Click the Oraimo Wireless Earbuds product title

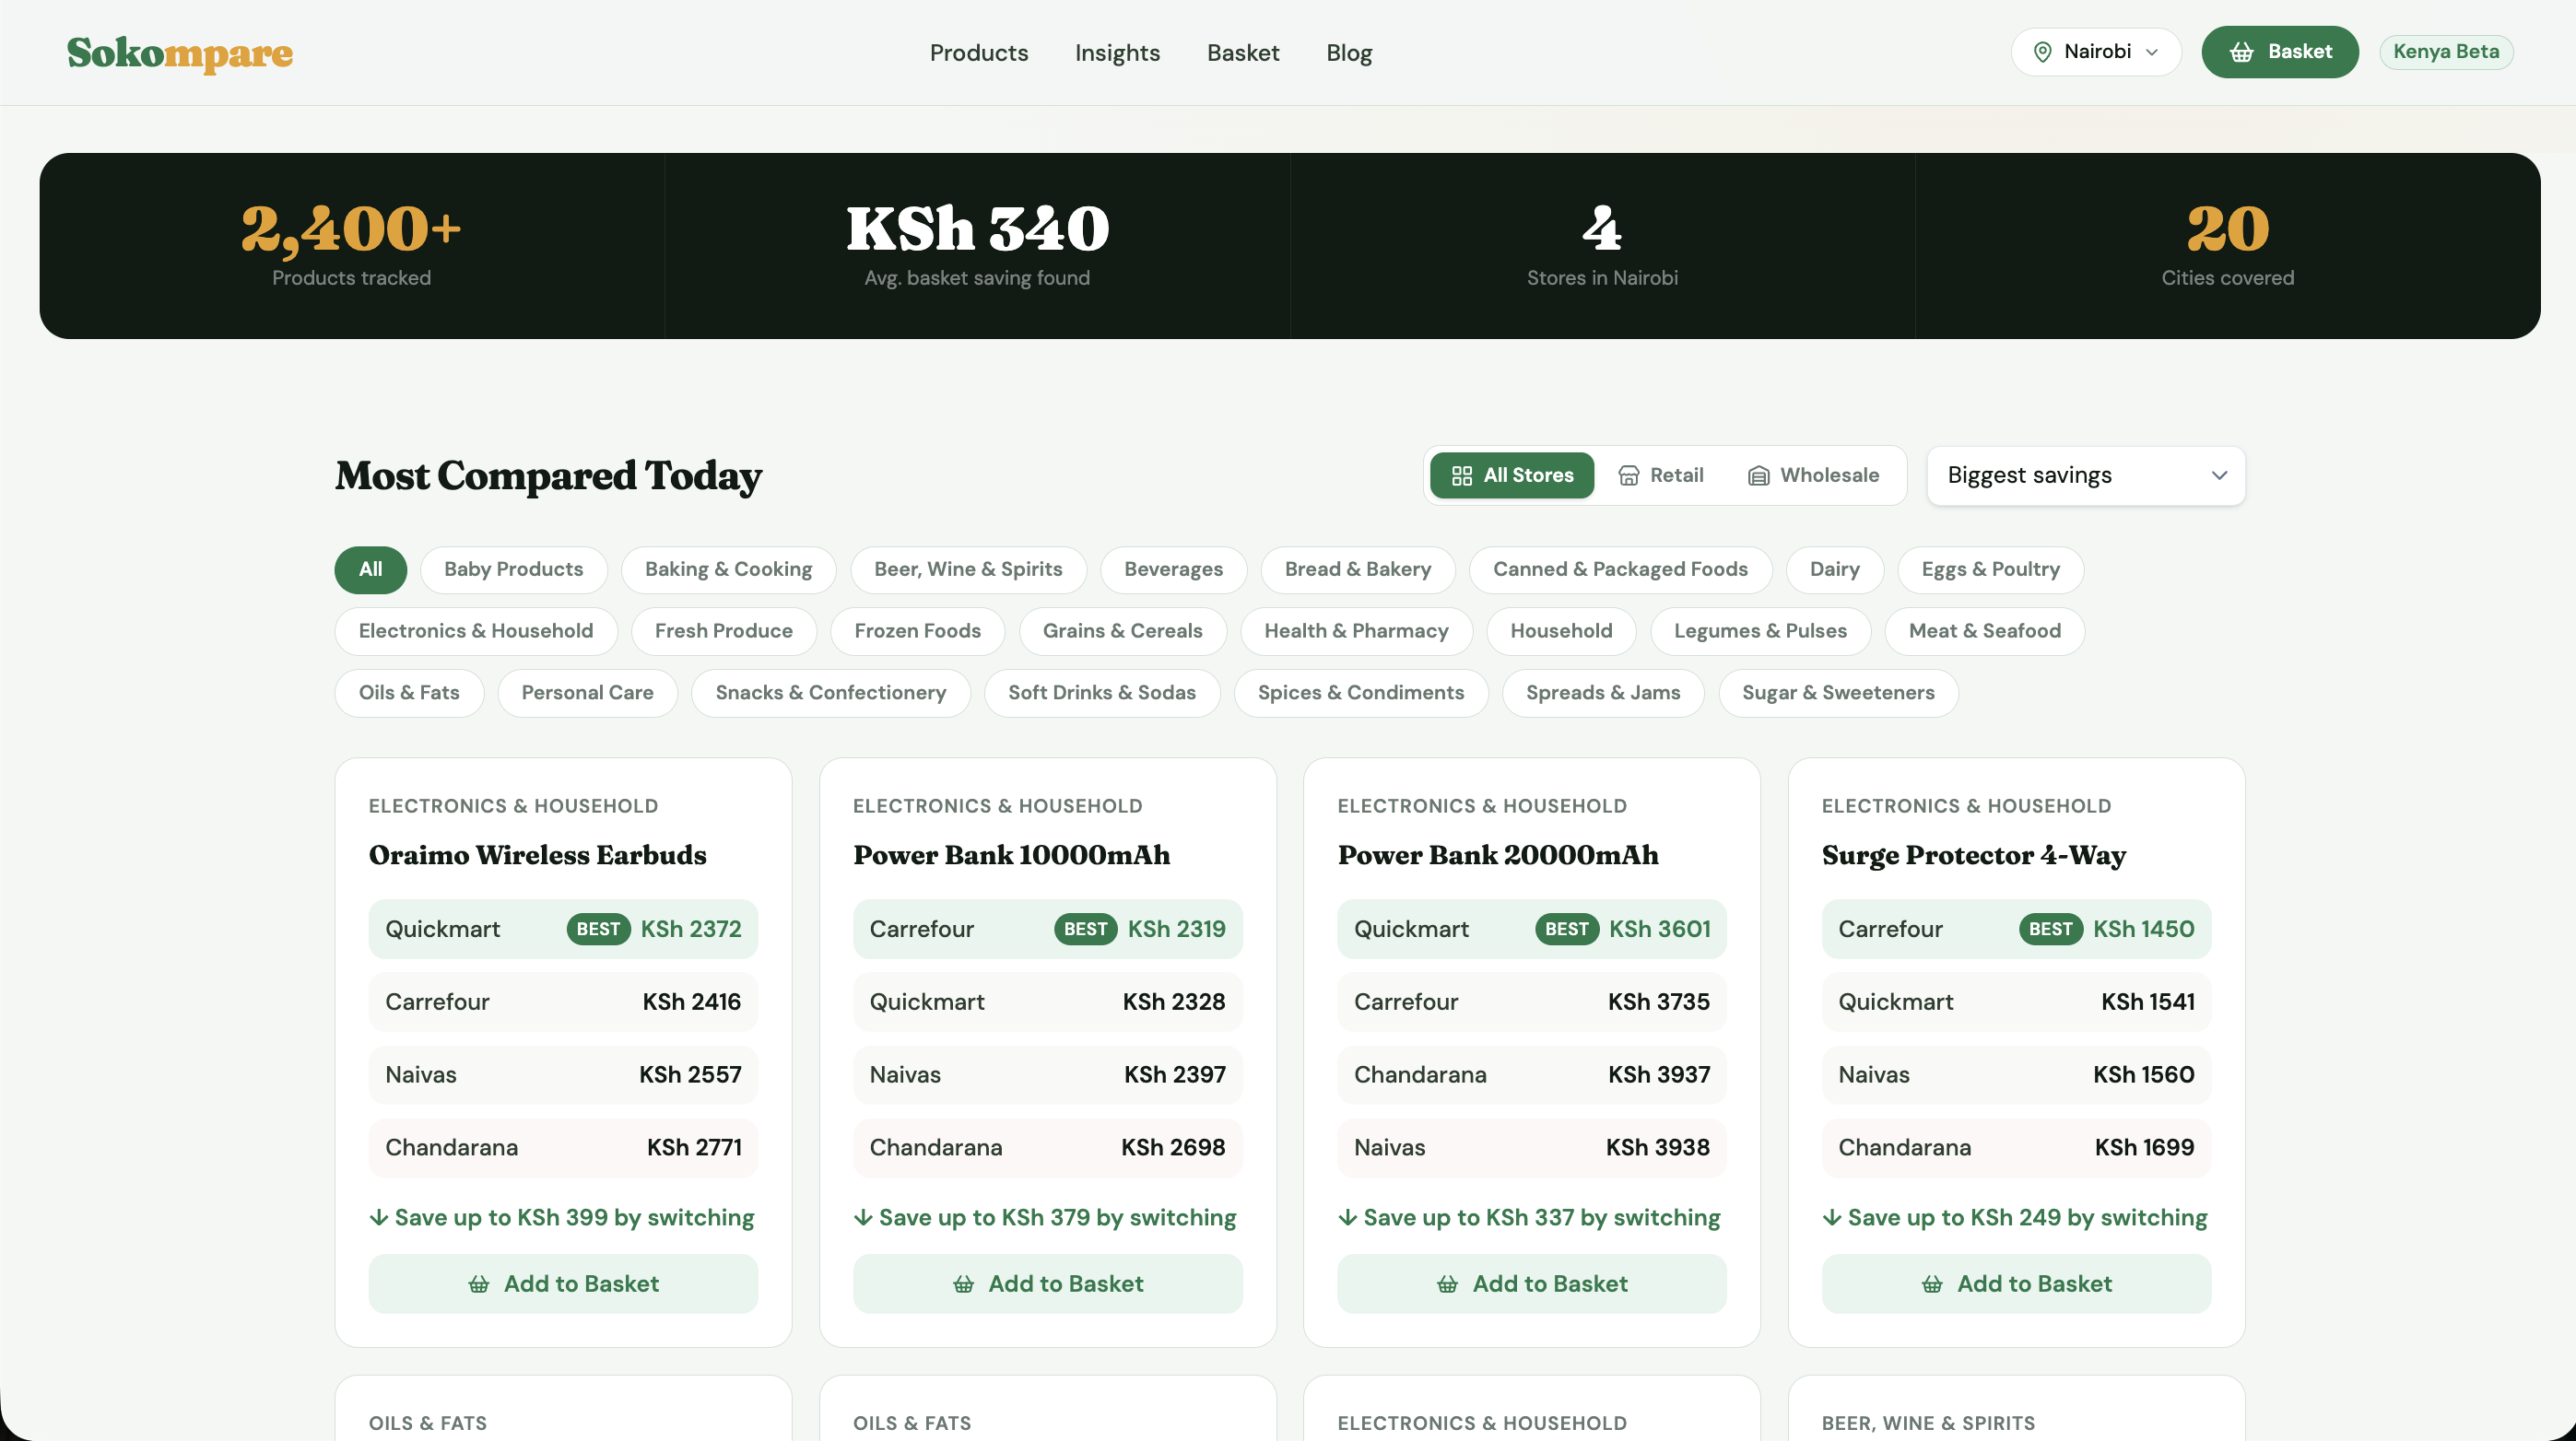(x=537, y=855)
